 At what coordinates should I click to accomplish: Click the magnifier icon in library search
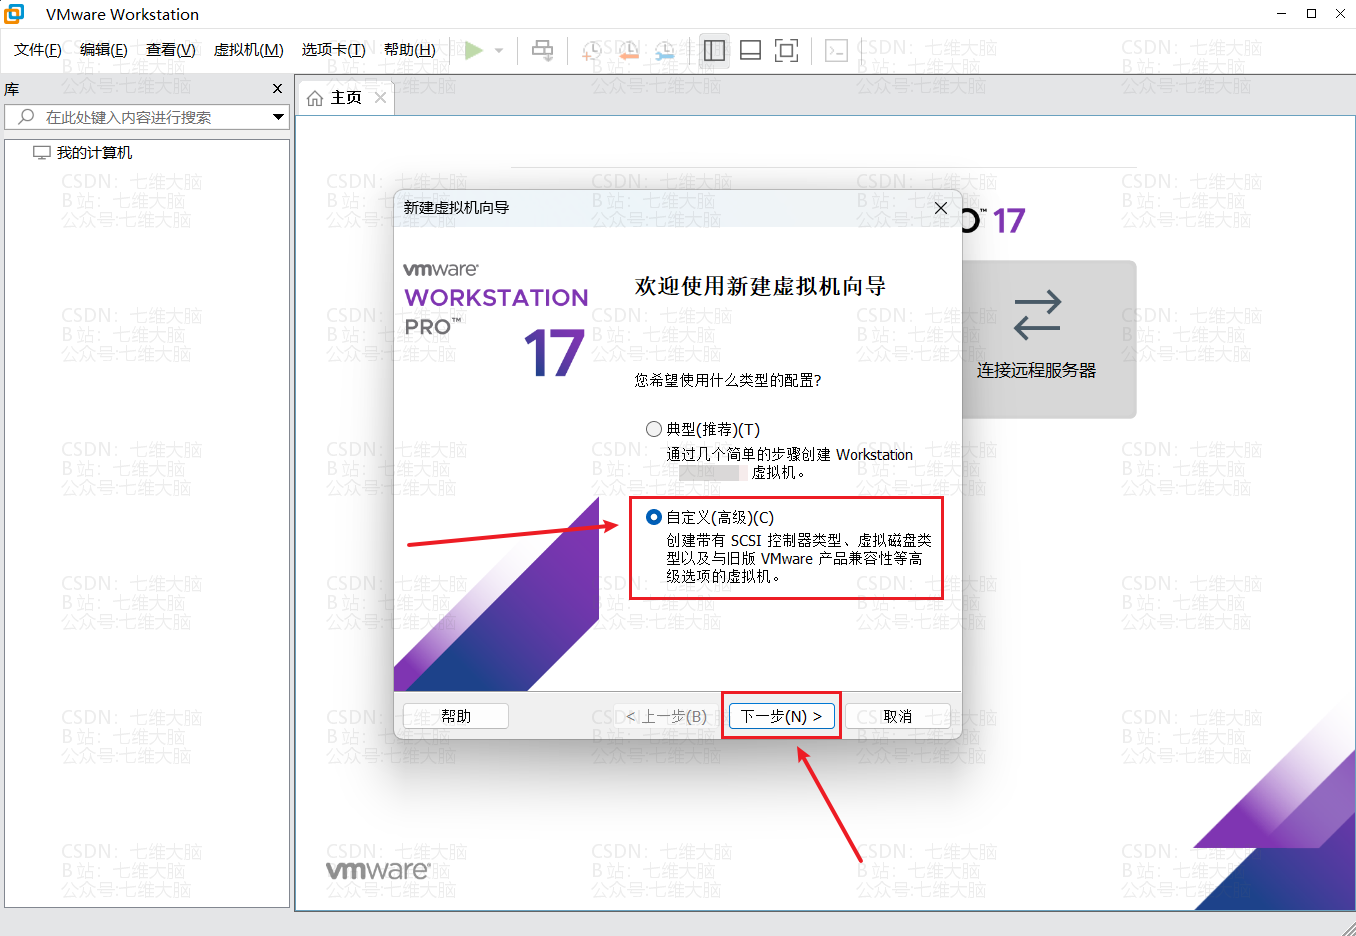pos(26,117)
